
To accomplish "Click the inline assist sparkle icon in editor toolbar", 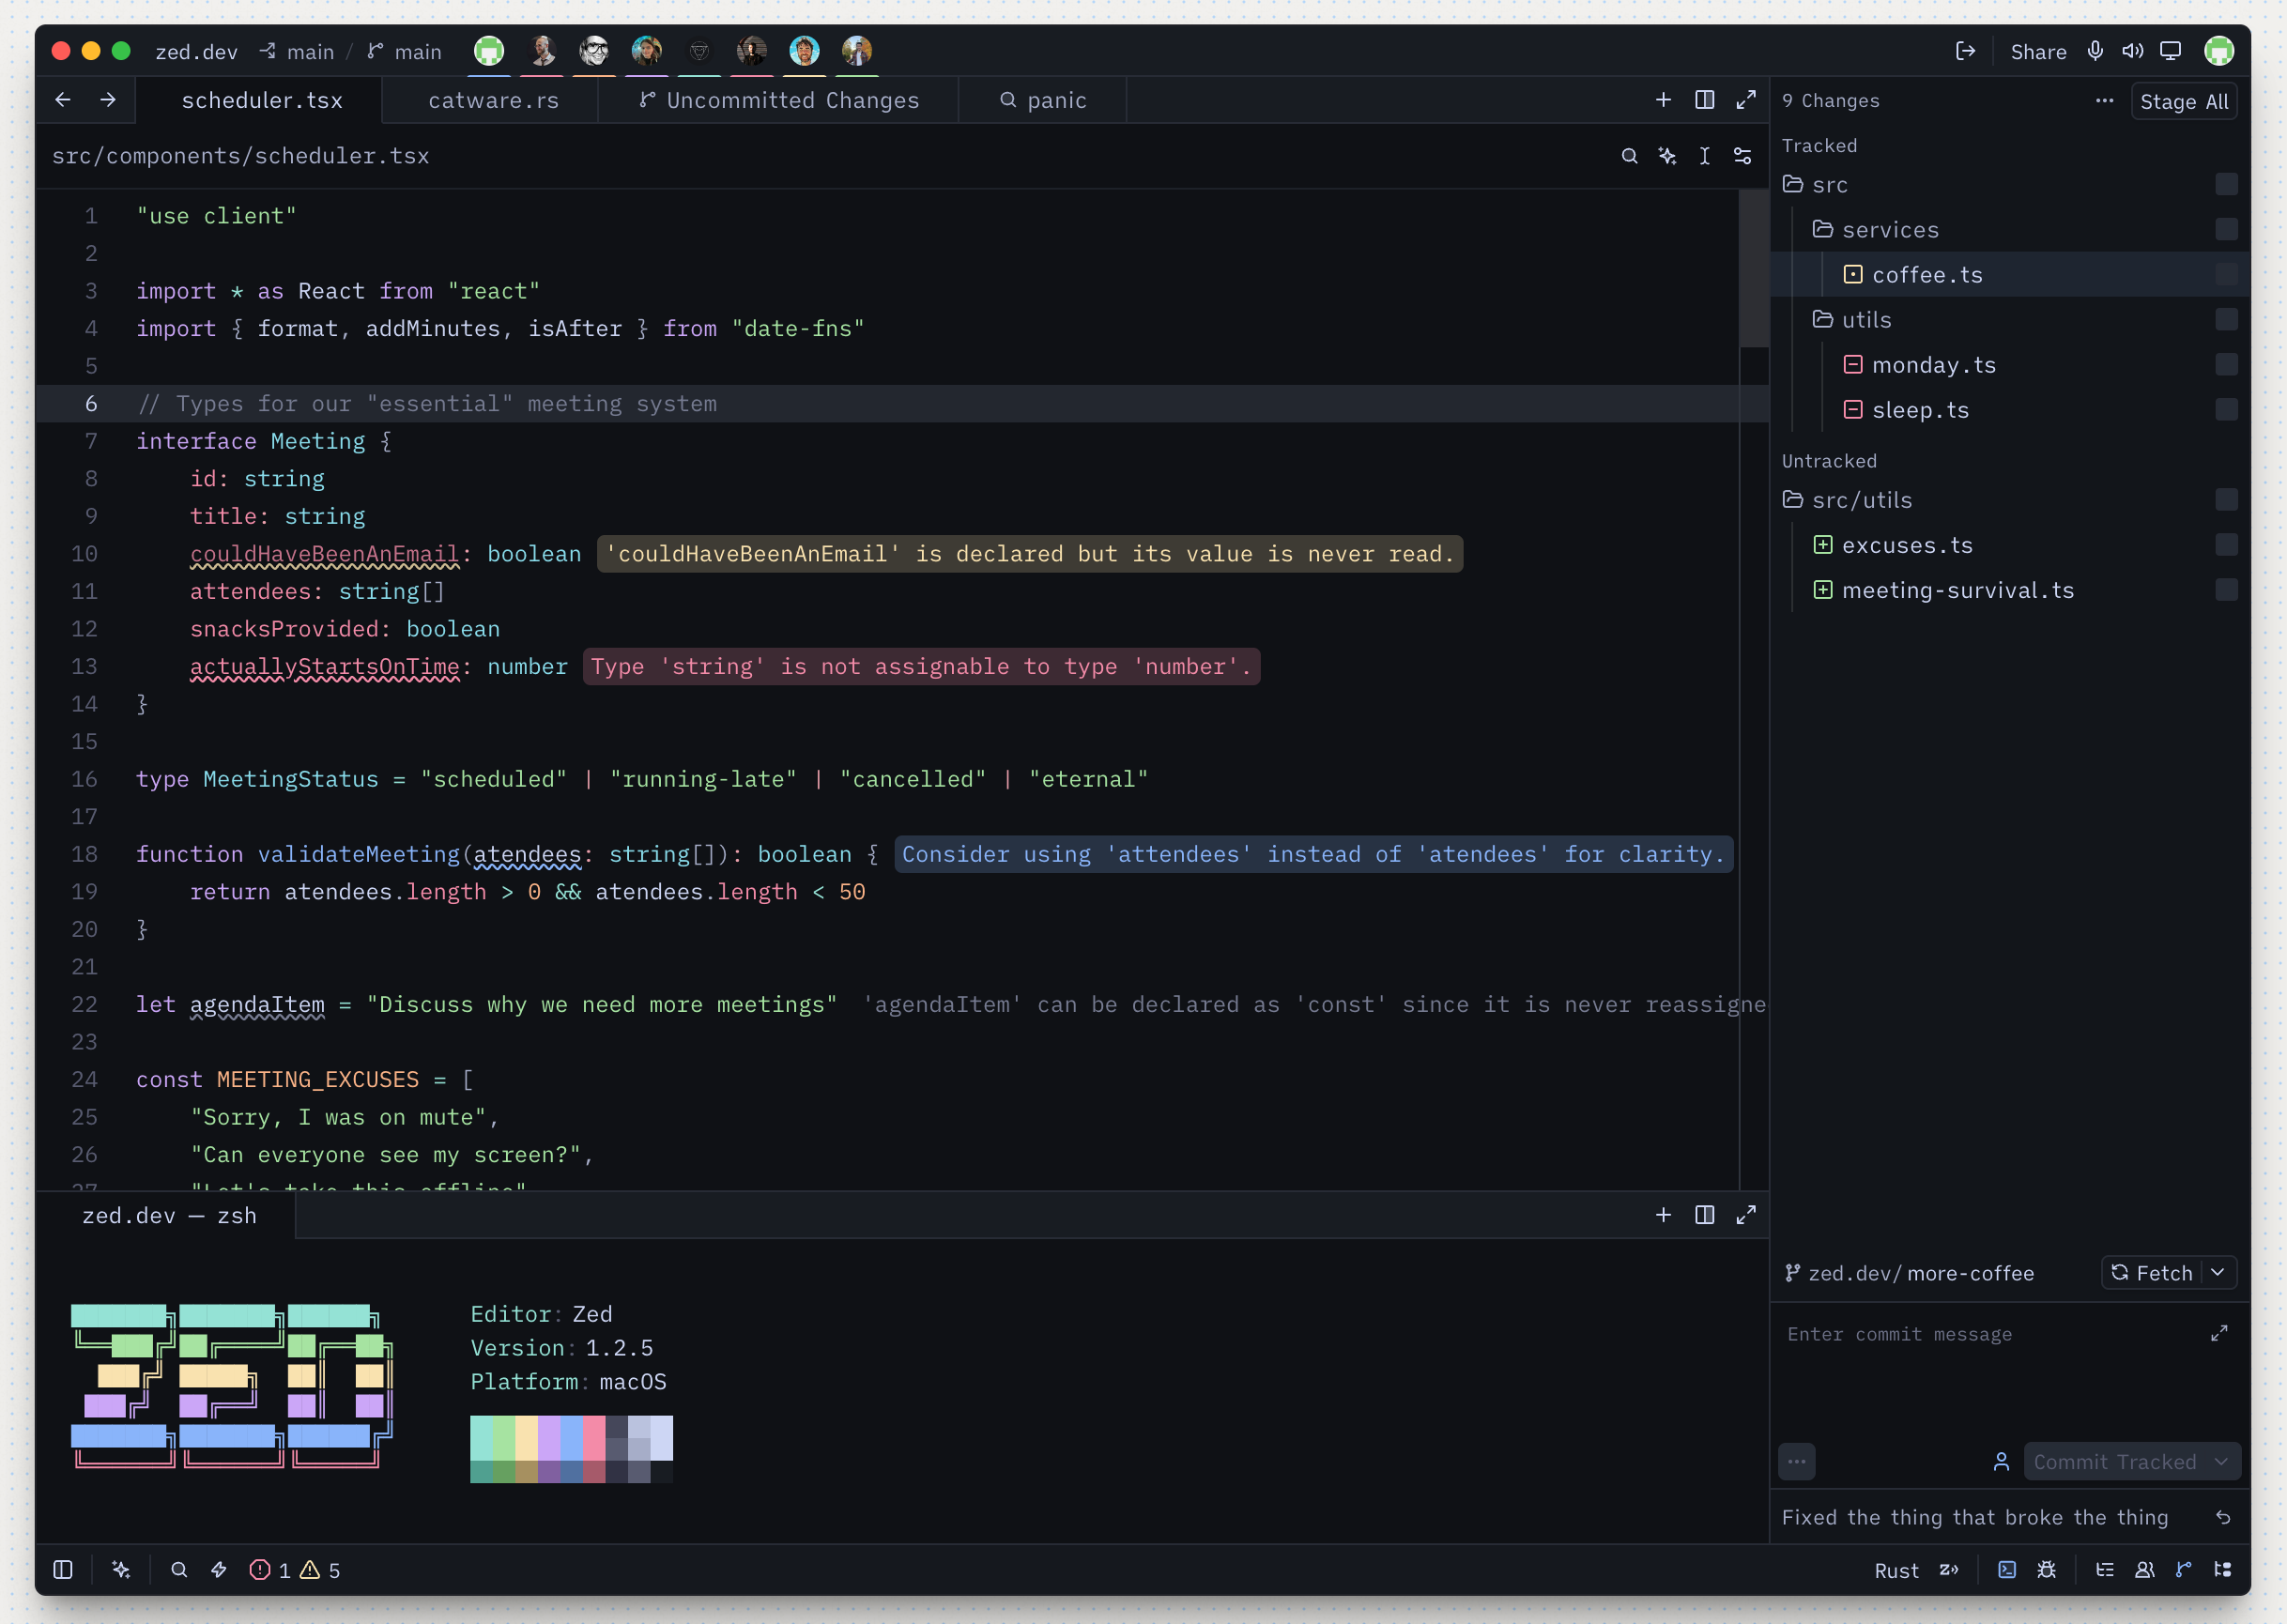I will click(x=1667, y=156).
